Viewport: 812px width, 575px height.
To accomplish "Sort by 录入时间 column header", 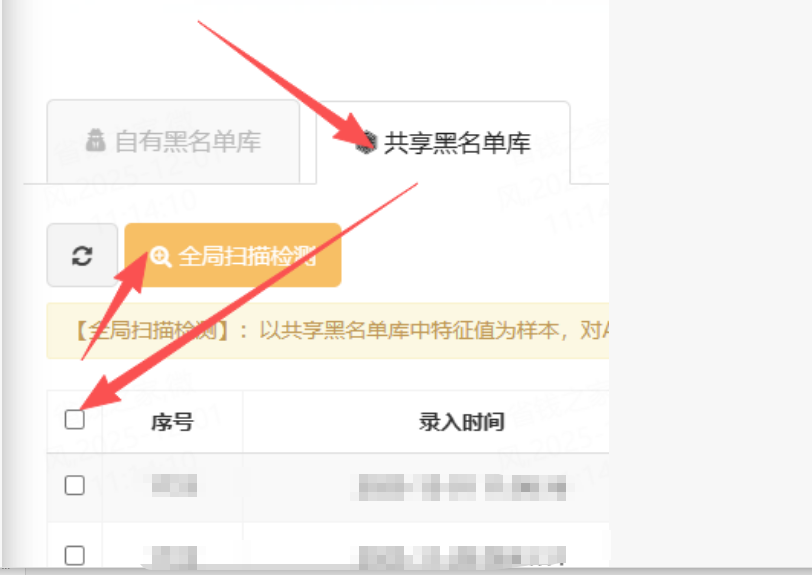I will 461,422.
